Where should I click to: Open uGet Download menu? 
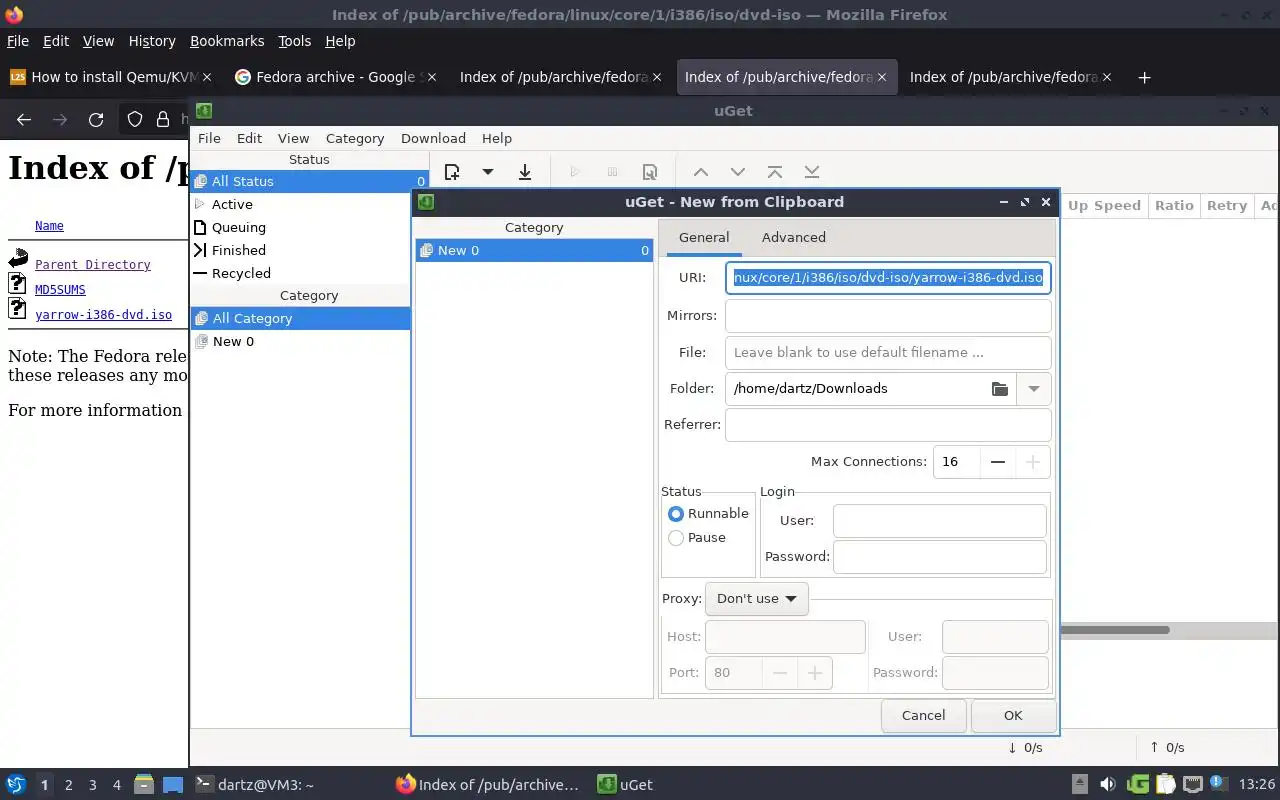[x=433, y=138]
